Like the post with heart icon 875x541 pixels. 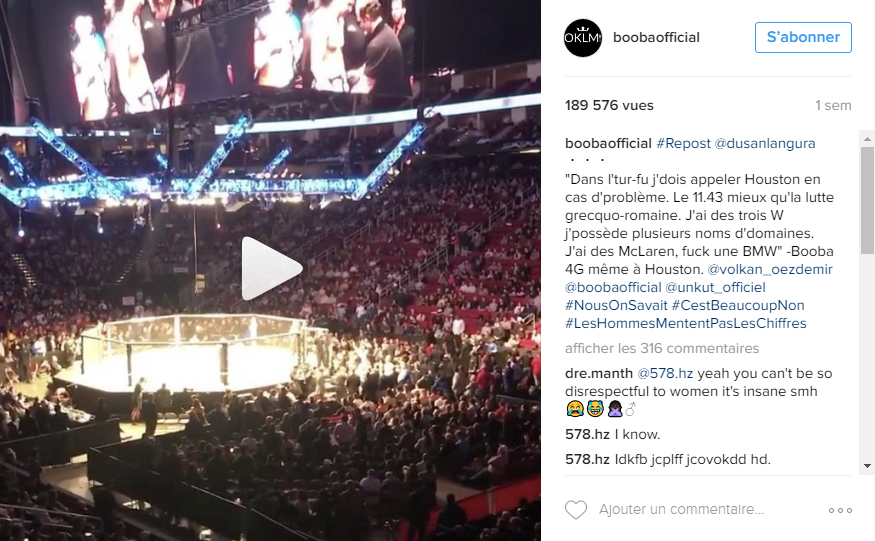click(576, 509)
